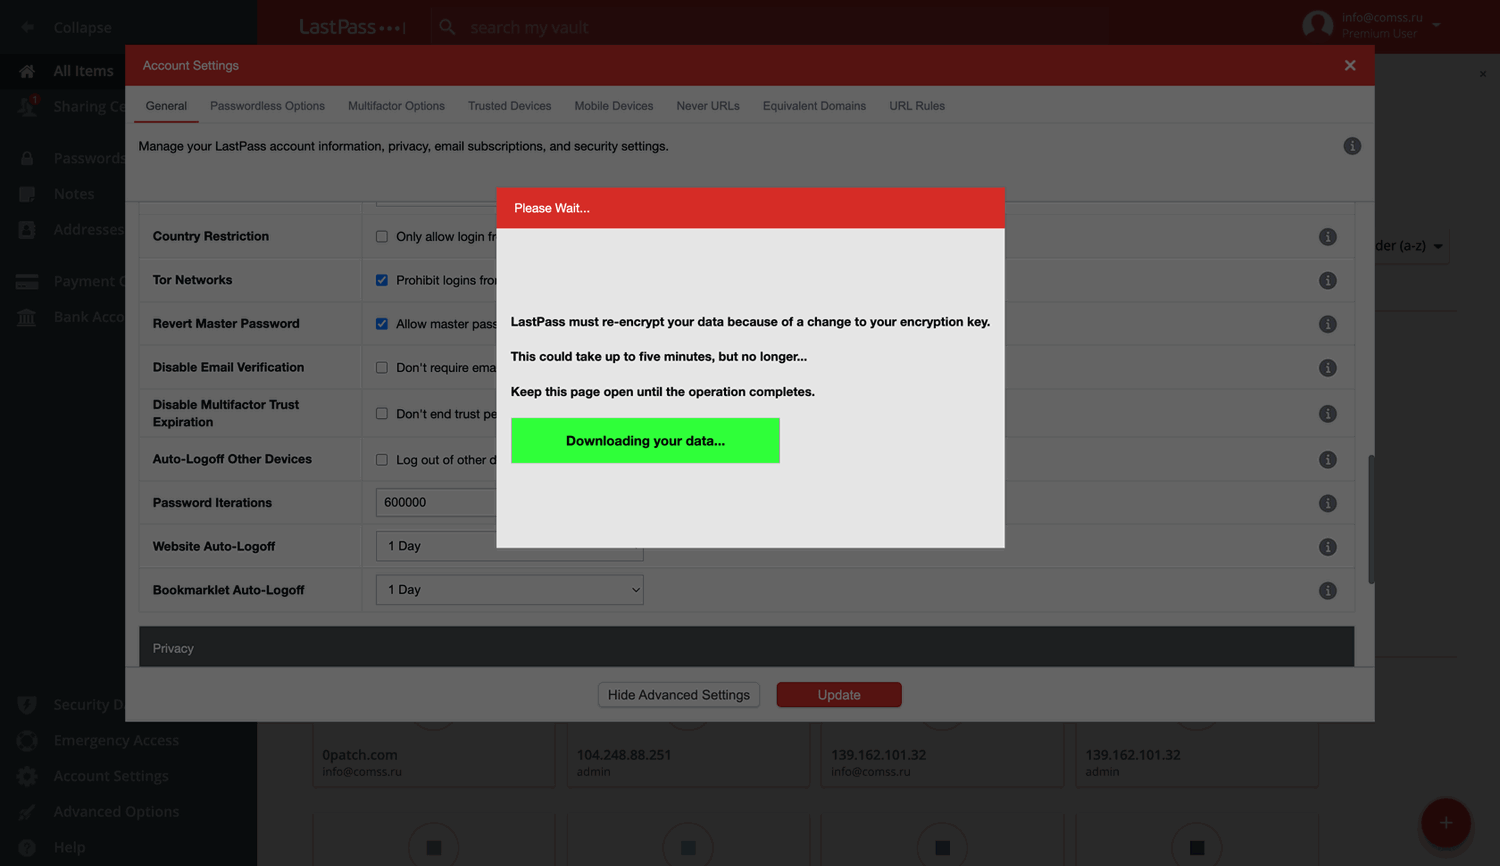Switch to the Equivalent Domains tab

(814, 106)
